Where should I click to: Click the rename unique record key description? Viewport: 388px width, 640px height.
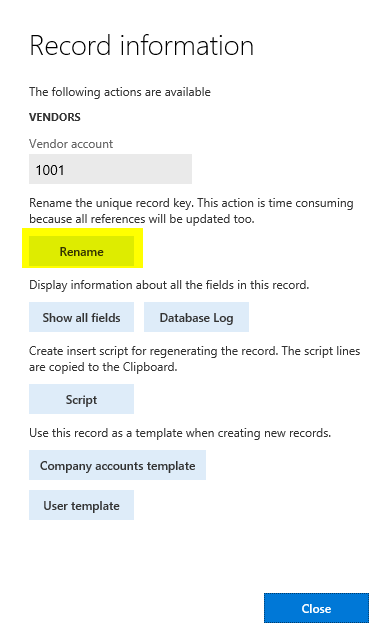191,211
